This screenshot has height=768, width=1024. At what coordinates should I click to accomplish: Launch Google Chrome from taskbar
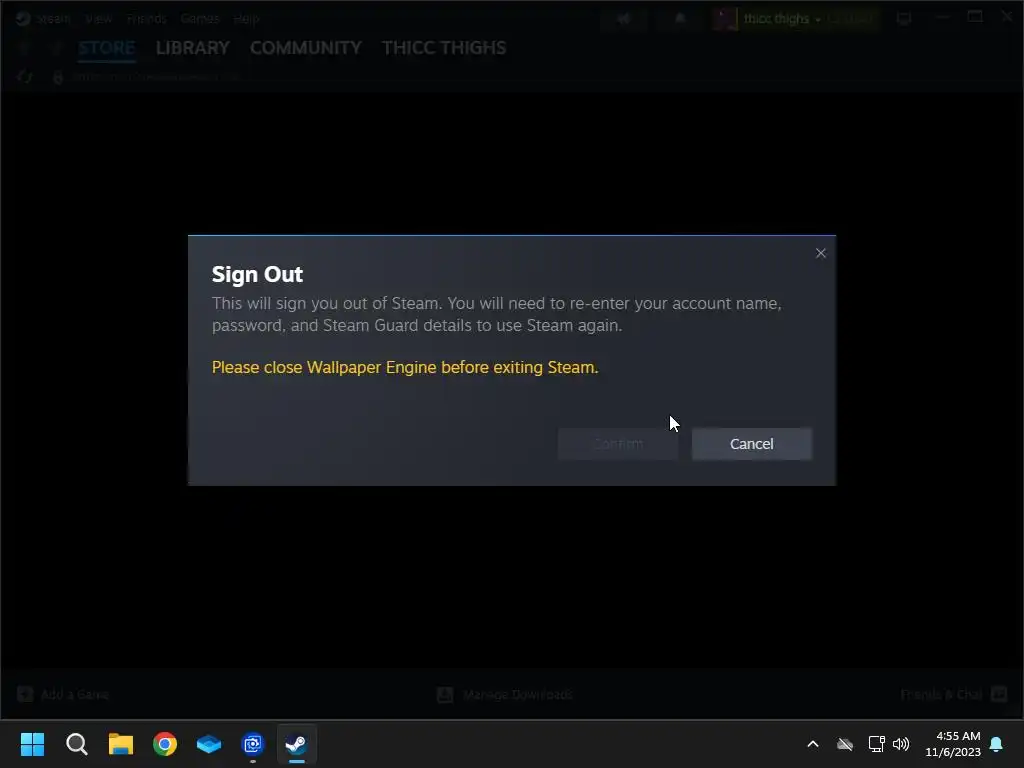tap(165, 744)
